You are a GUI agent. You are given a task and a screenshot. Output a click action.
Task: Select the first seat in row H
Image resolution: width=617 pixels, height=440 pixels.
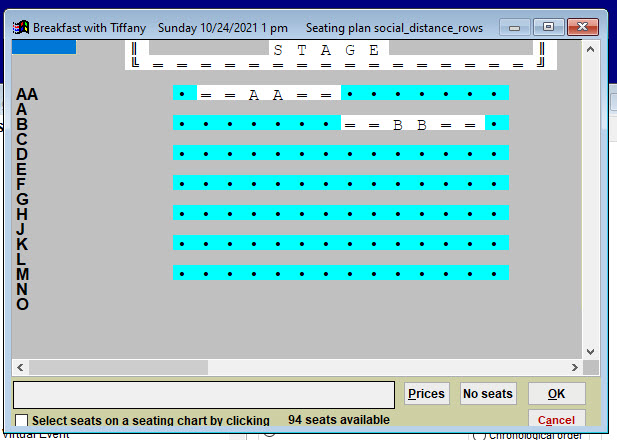pos(182,214)
